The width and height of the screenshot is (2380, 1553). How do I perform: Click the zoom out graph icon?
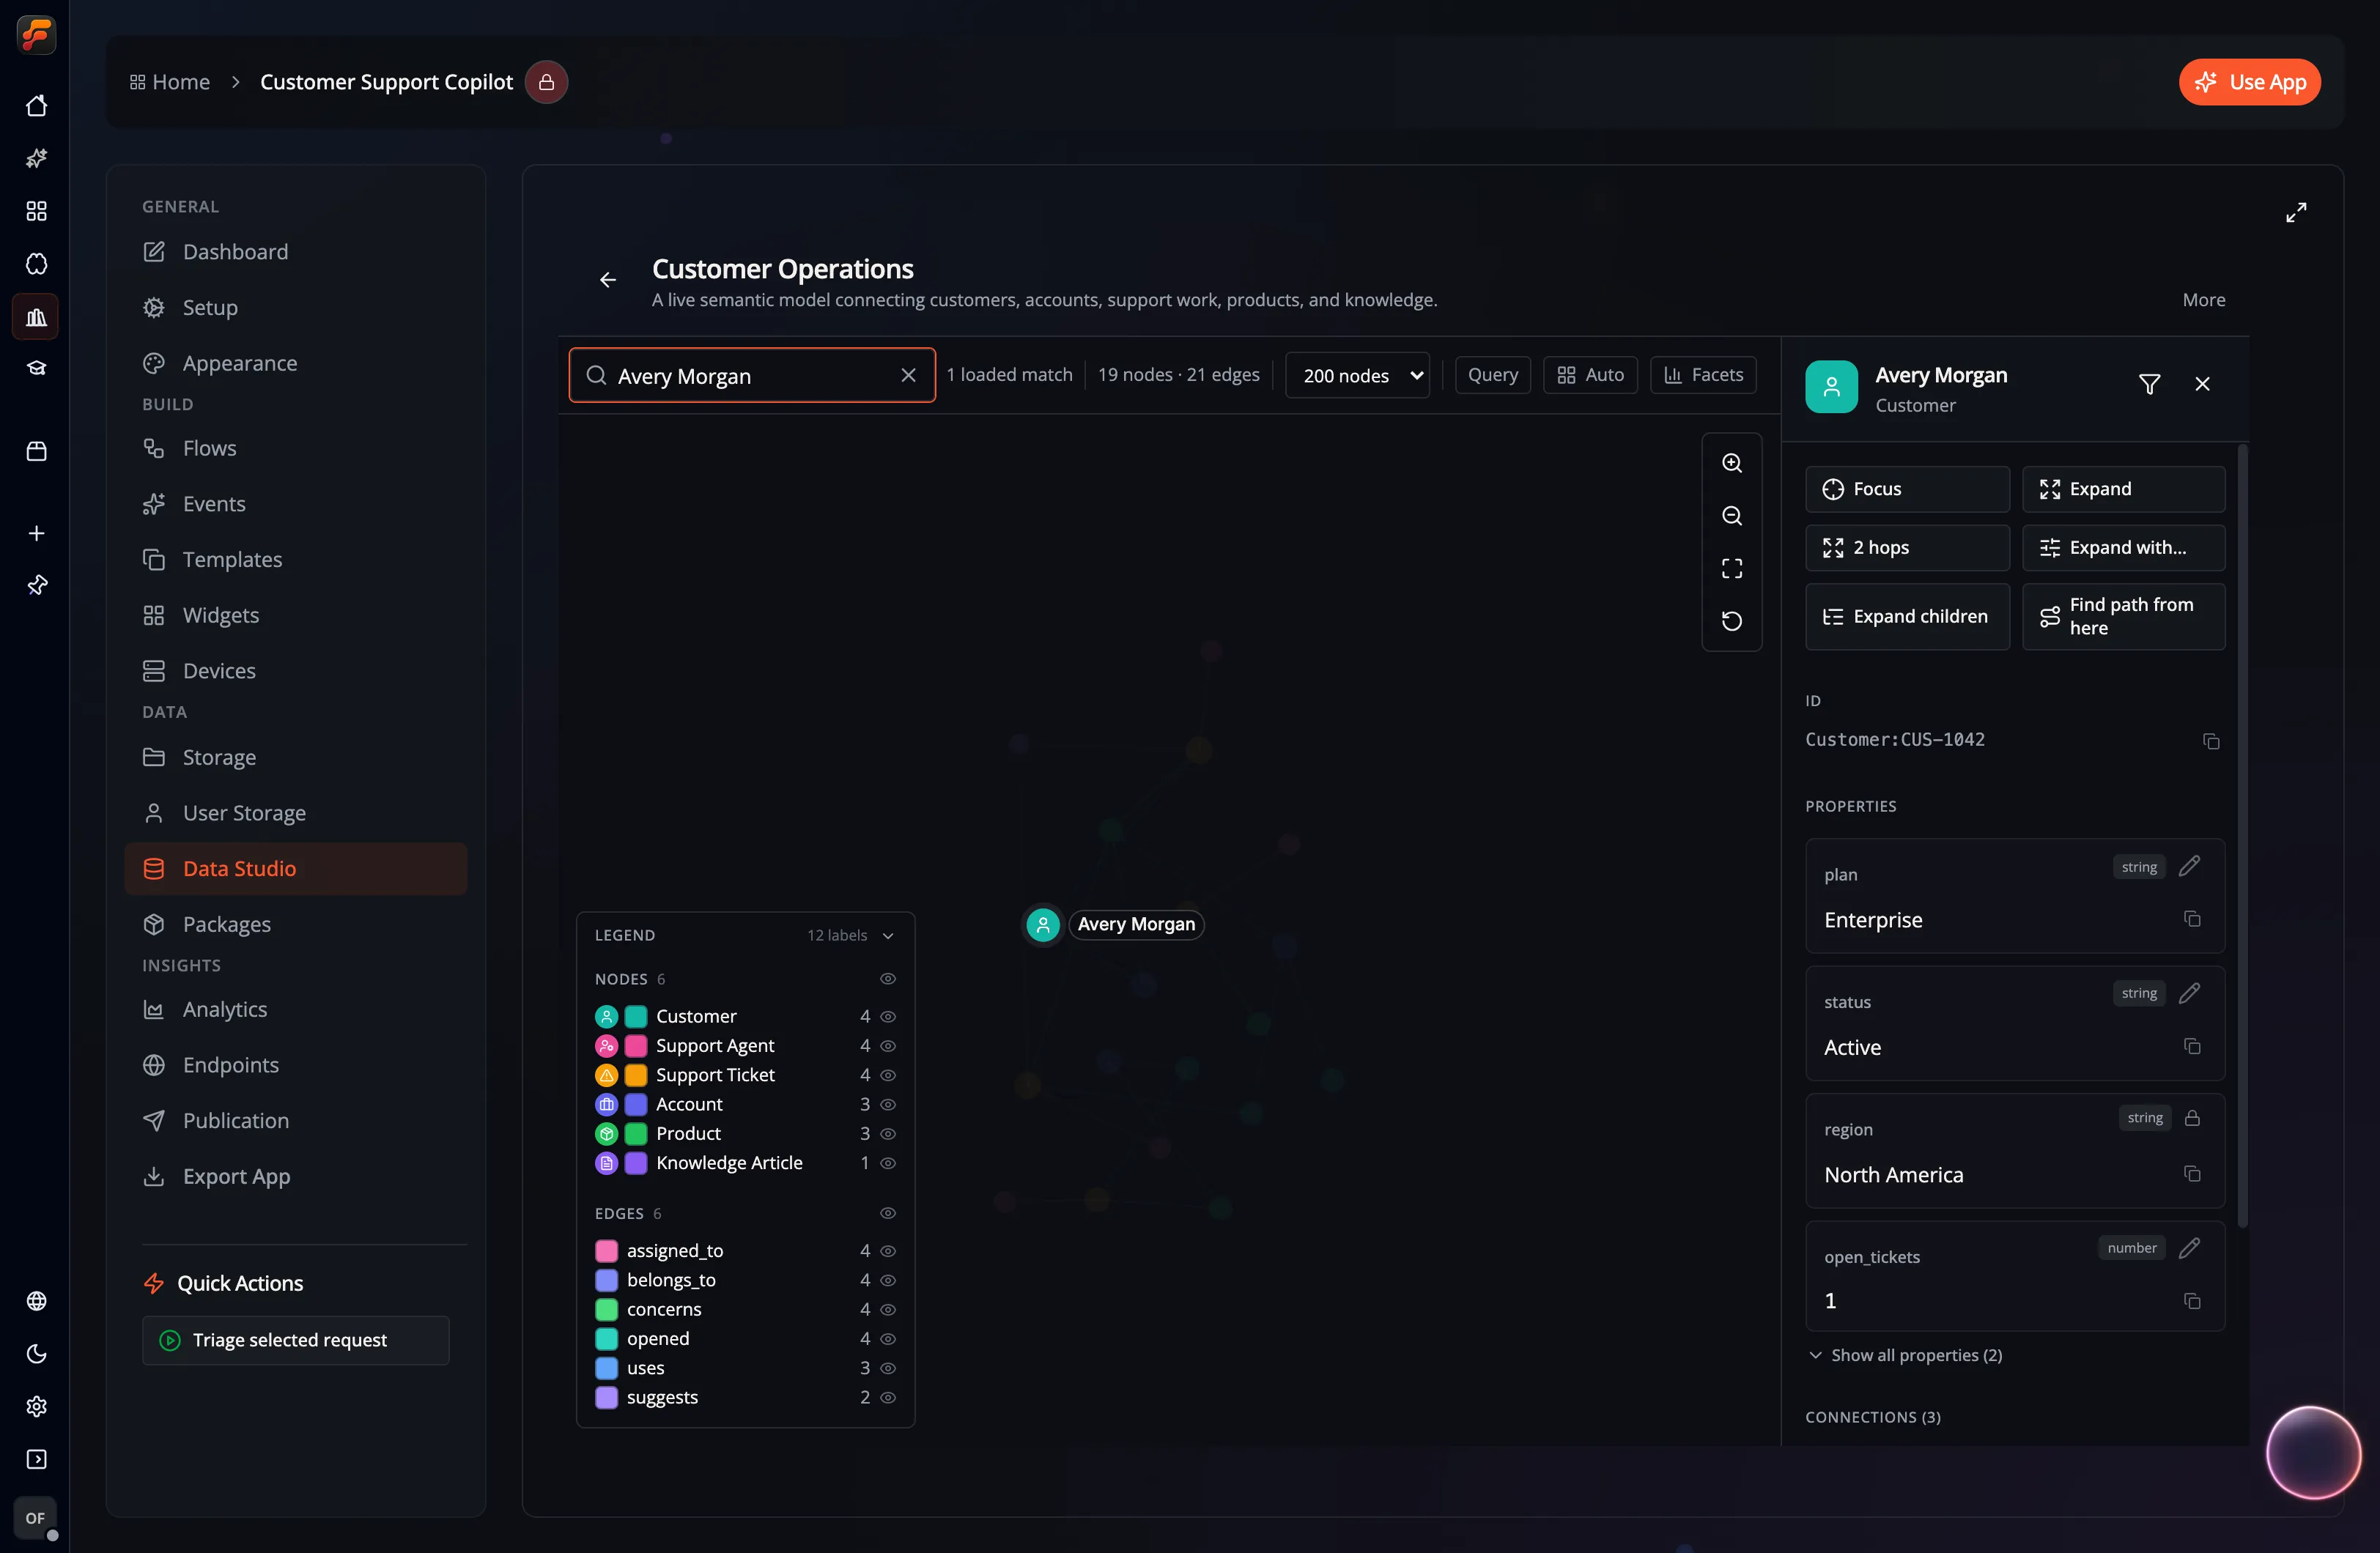1731,516
